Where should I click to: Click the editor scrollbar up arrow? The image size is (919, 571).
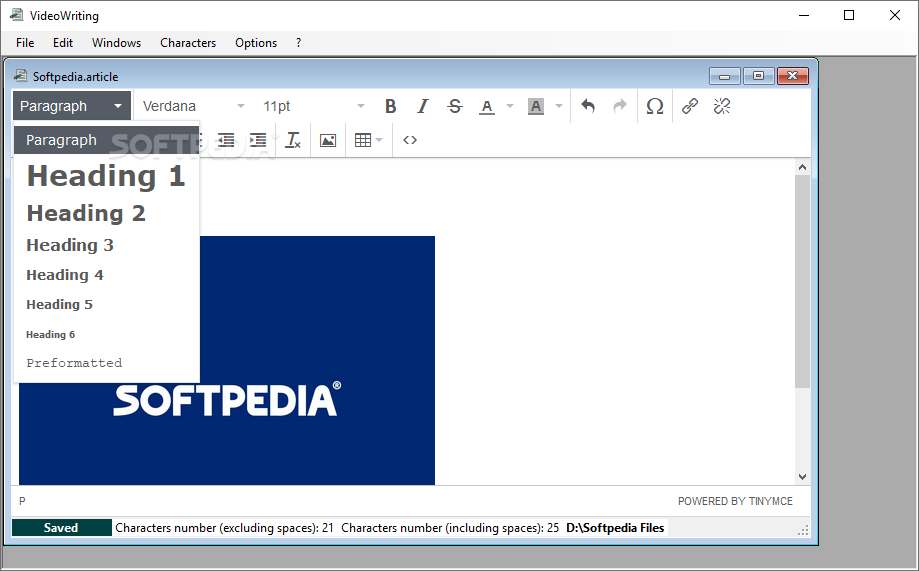(x=802, y=167)
